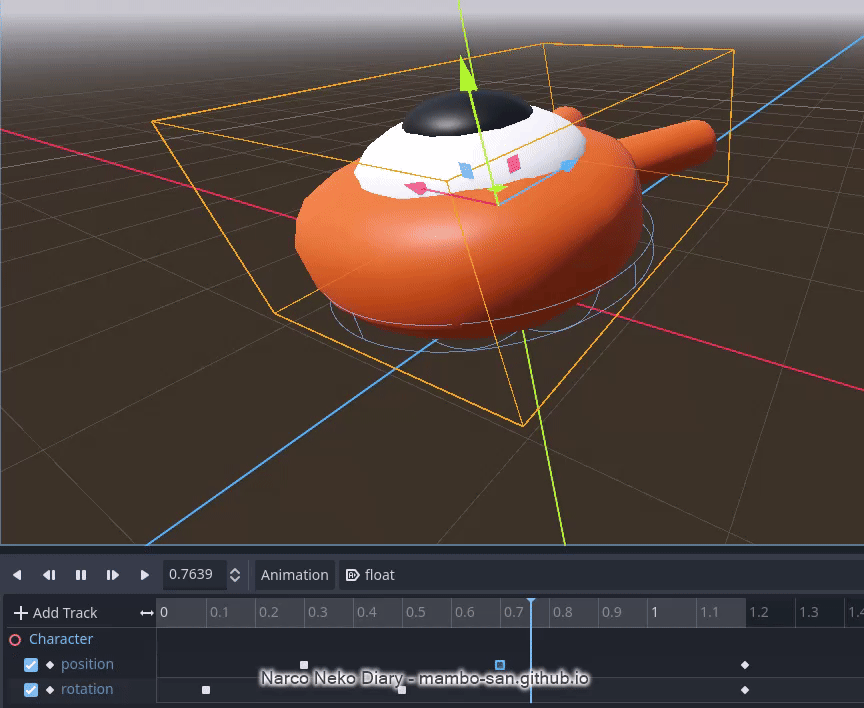Click Add Track button
This screenshot has width=864, height=708.
(56, 613)
